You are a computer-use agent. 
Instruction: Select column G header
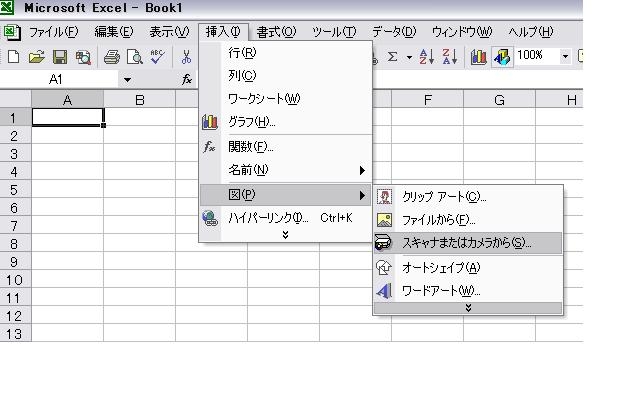click(499, 100)
